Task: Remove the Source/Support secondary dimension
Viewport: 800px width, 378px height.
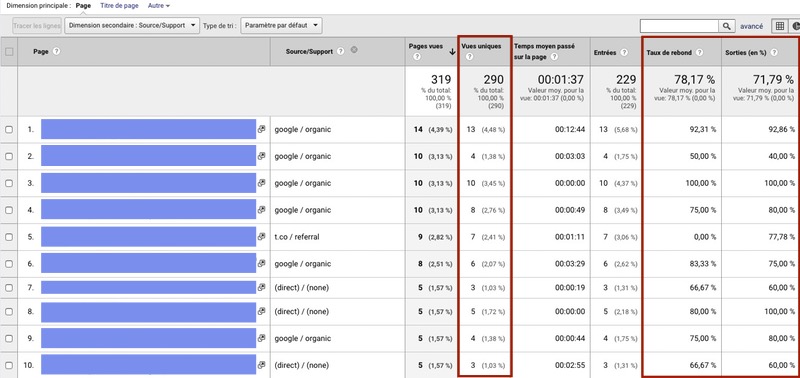Action: click(354, 51)
